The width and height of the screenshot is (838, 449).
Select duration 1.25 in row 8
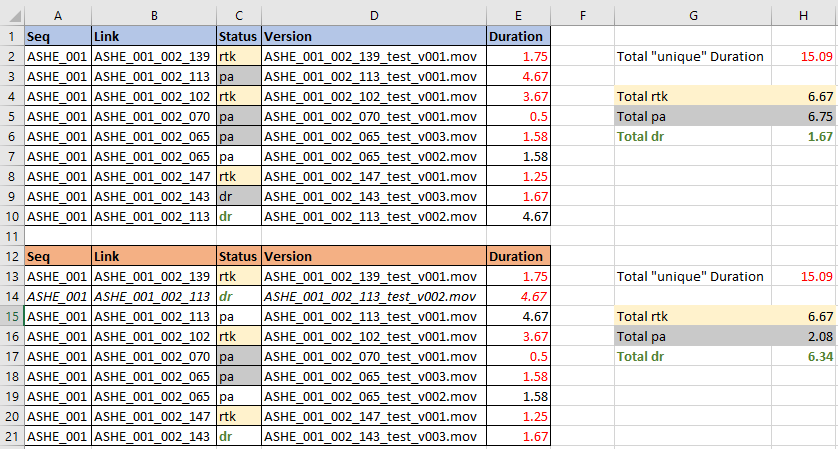[x=518, y=176]
